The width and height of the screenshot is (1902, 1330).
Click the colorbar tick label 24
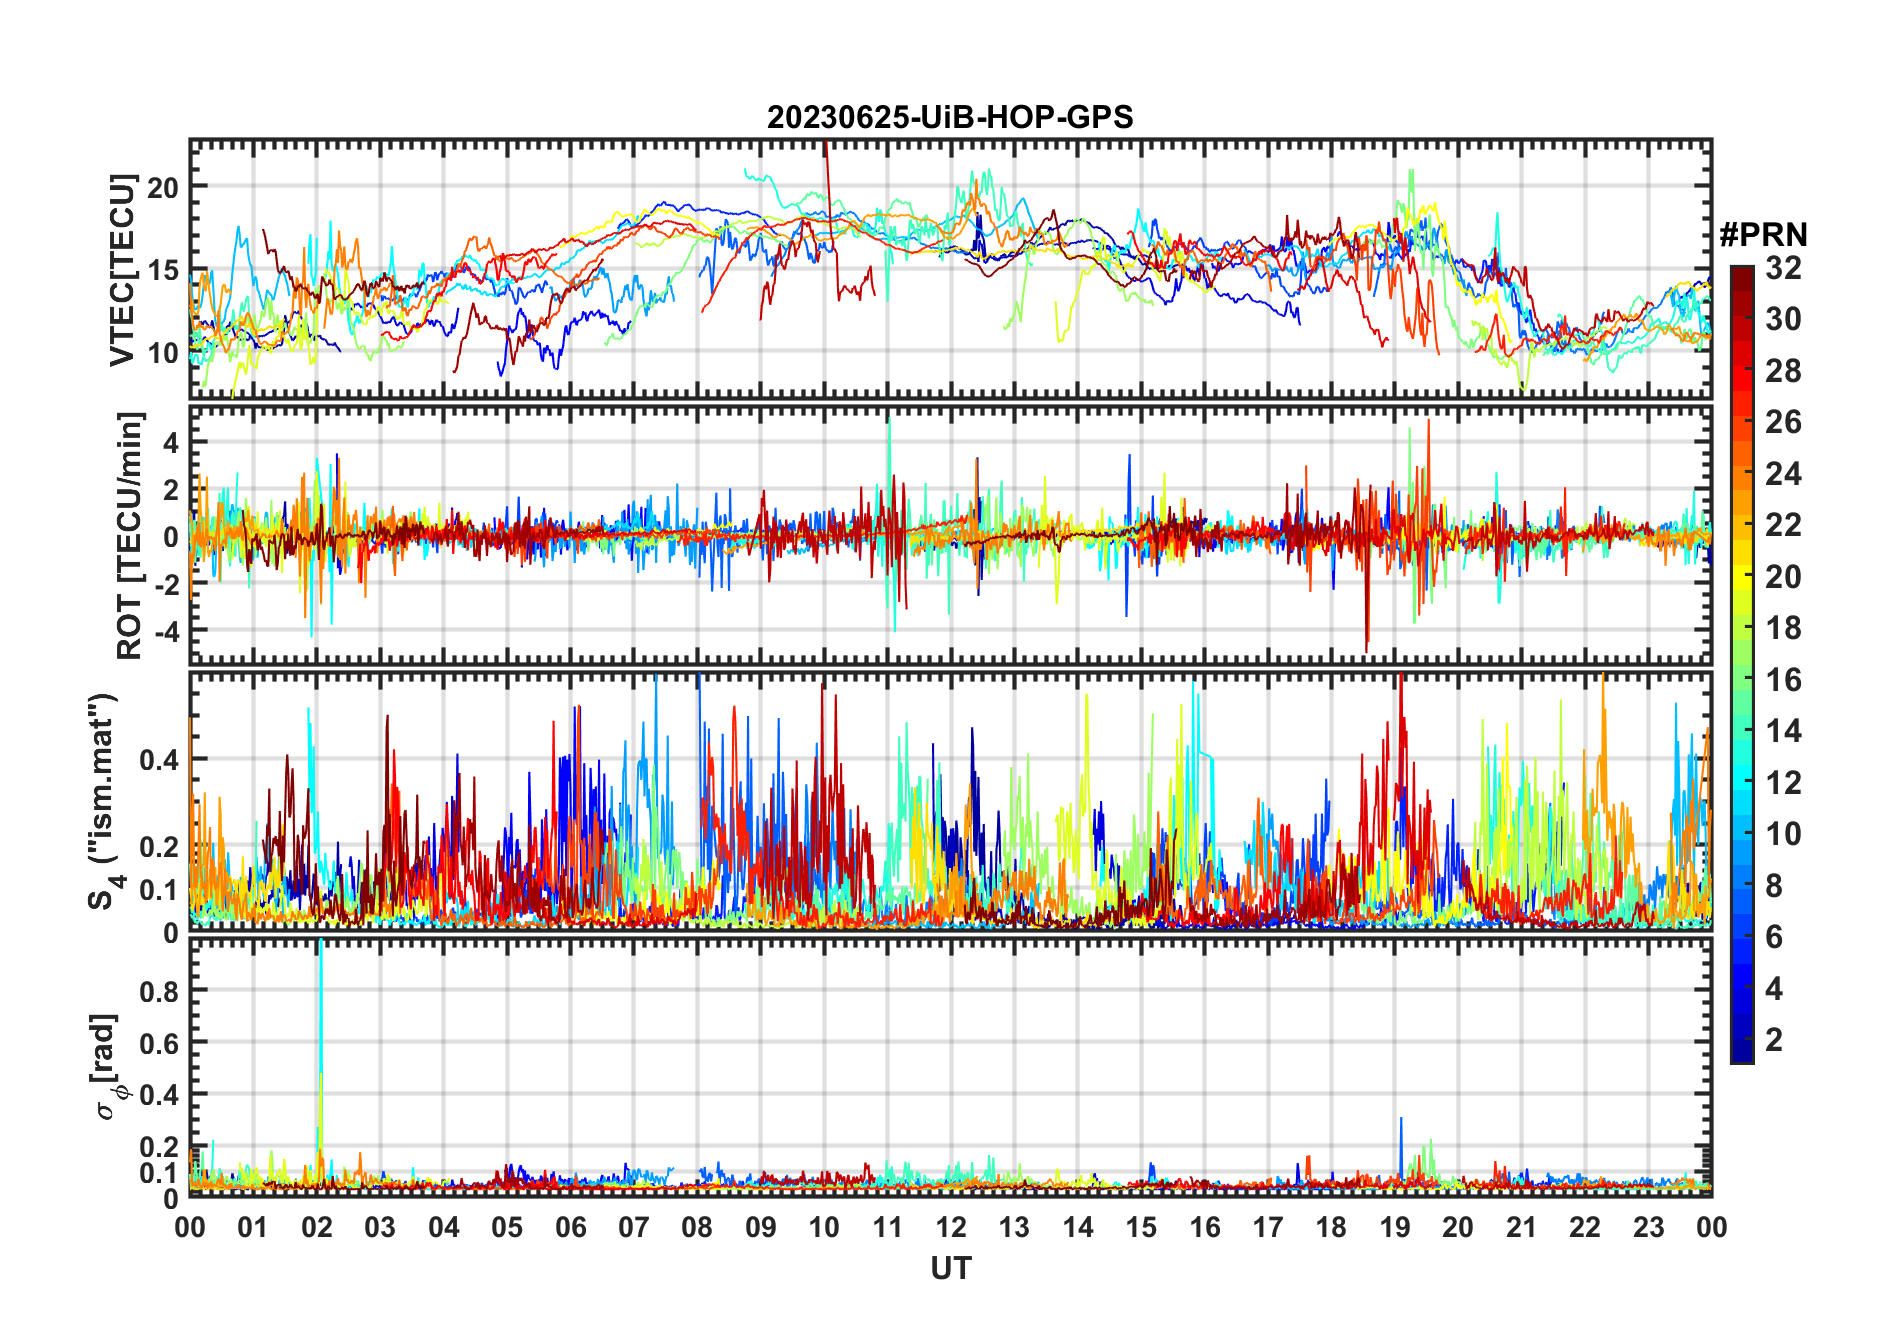tap(1783, 474)
